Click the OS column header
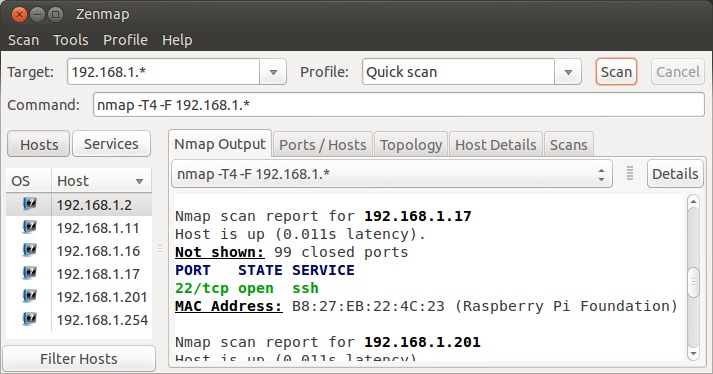The image size is (713, 374). [x=28, y=181]
